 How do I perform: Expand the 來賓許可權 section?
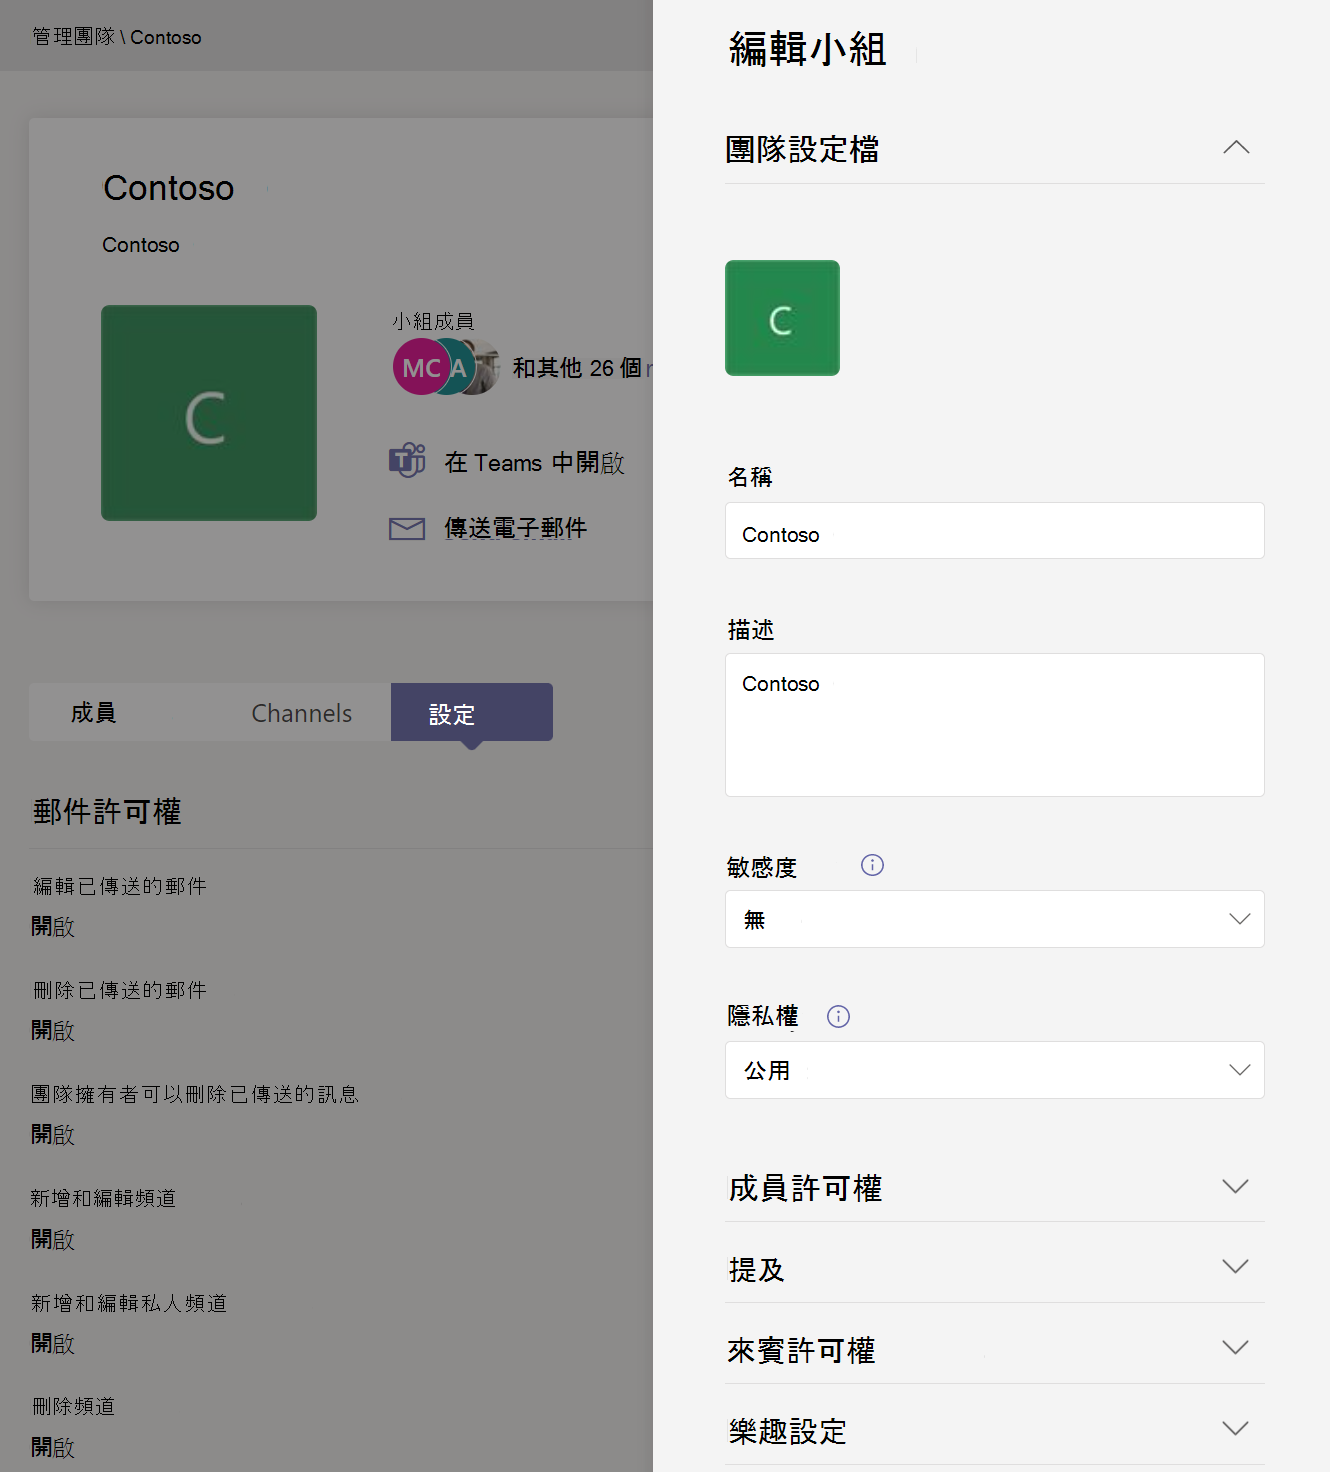1236,1348
